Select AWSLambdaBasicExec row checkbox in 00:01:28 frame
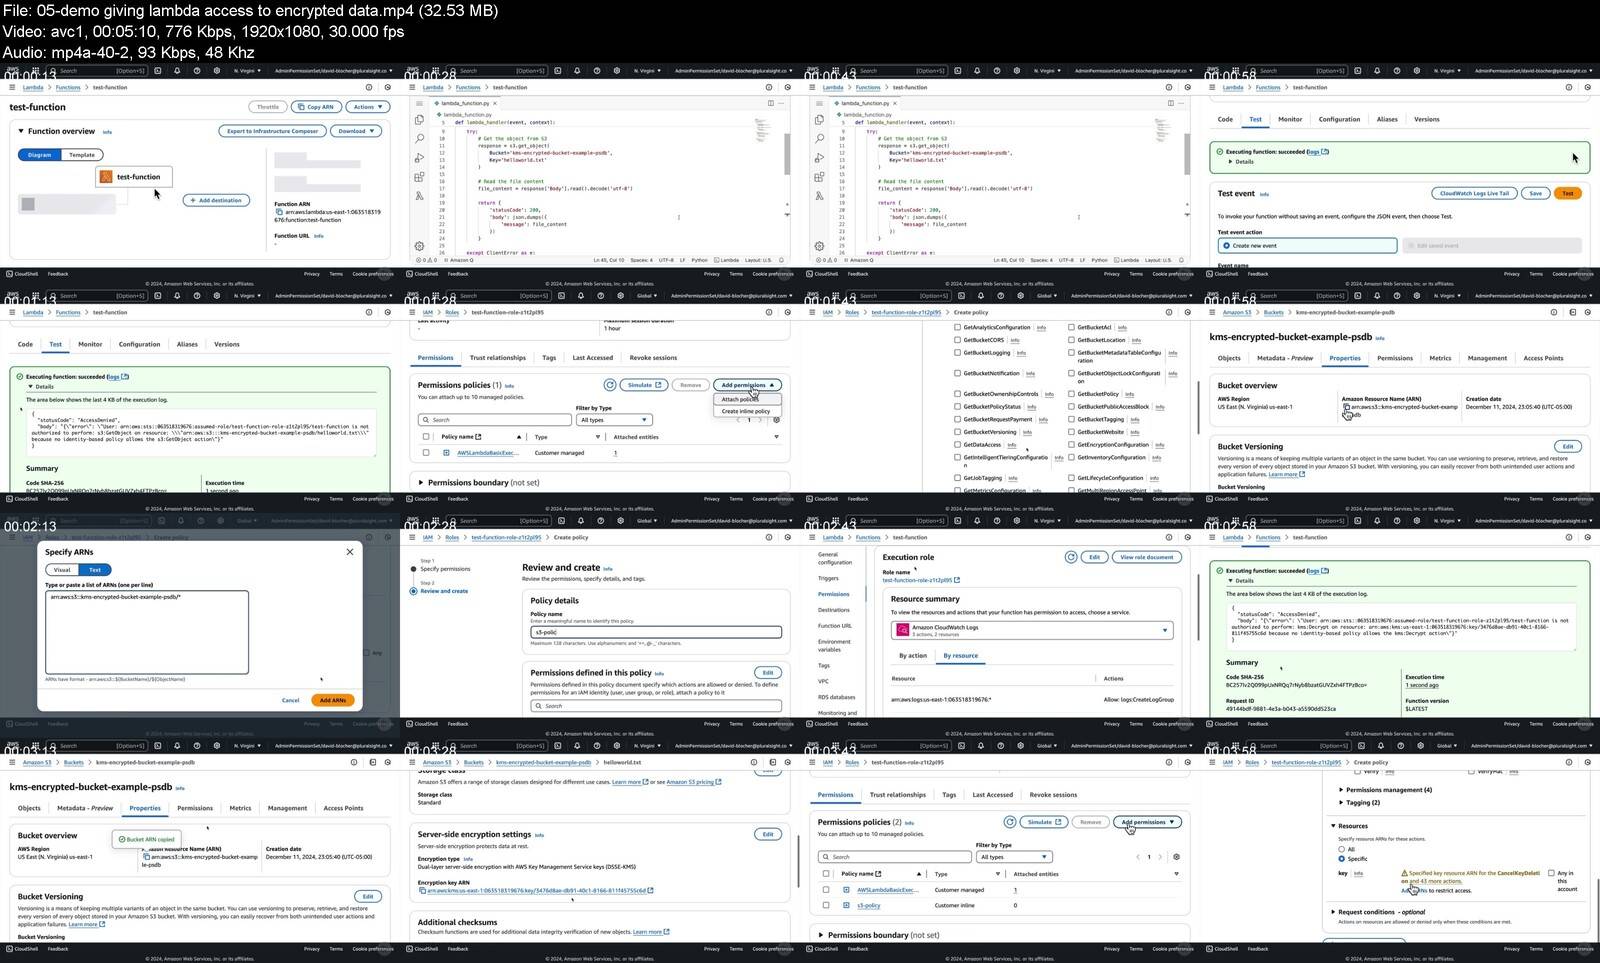Screen dimensions: 1600x963 [x=426, y=453]
